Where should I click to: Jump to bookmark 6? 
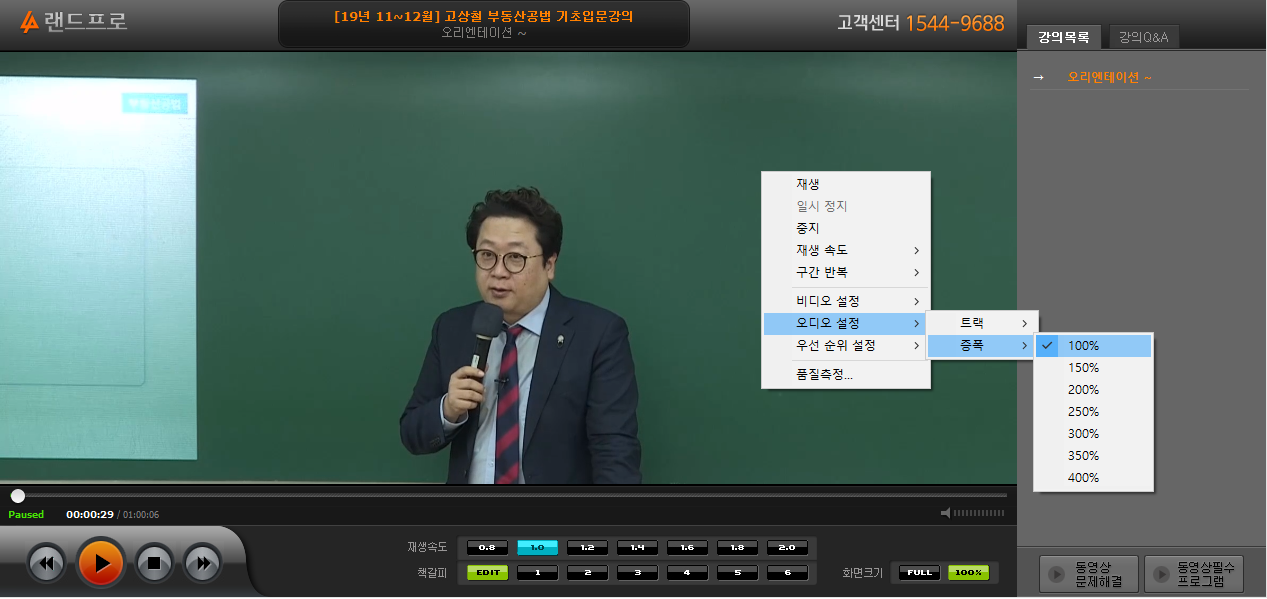click(787, 573)
